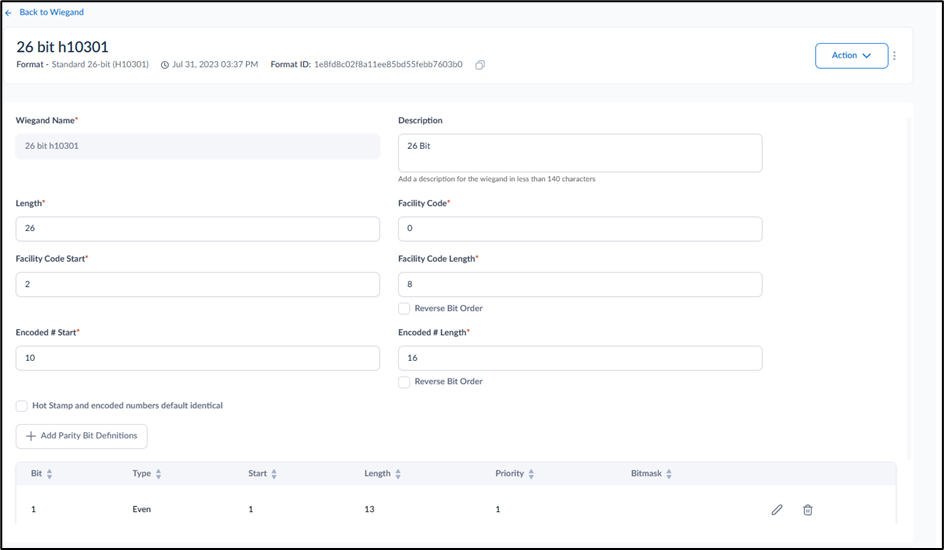The image size is (944, 550).
Task: Focus the Encoded # Start field
Action: click(x=197, y=358)
